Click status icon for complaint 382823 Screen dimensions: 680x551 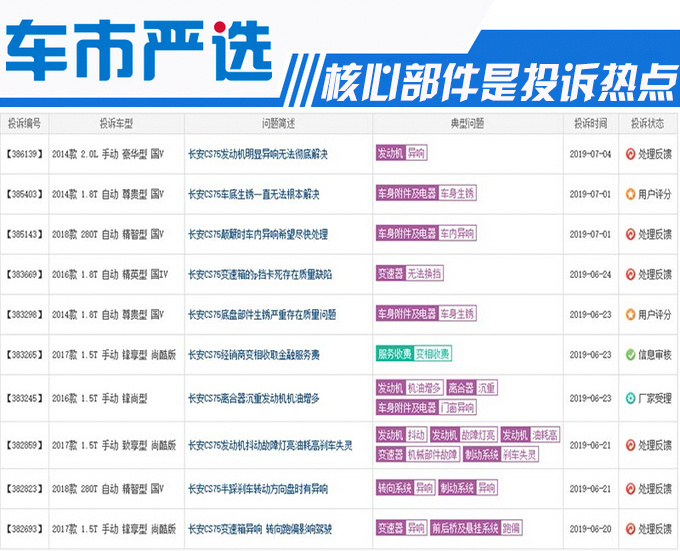point(631,489)
